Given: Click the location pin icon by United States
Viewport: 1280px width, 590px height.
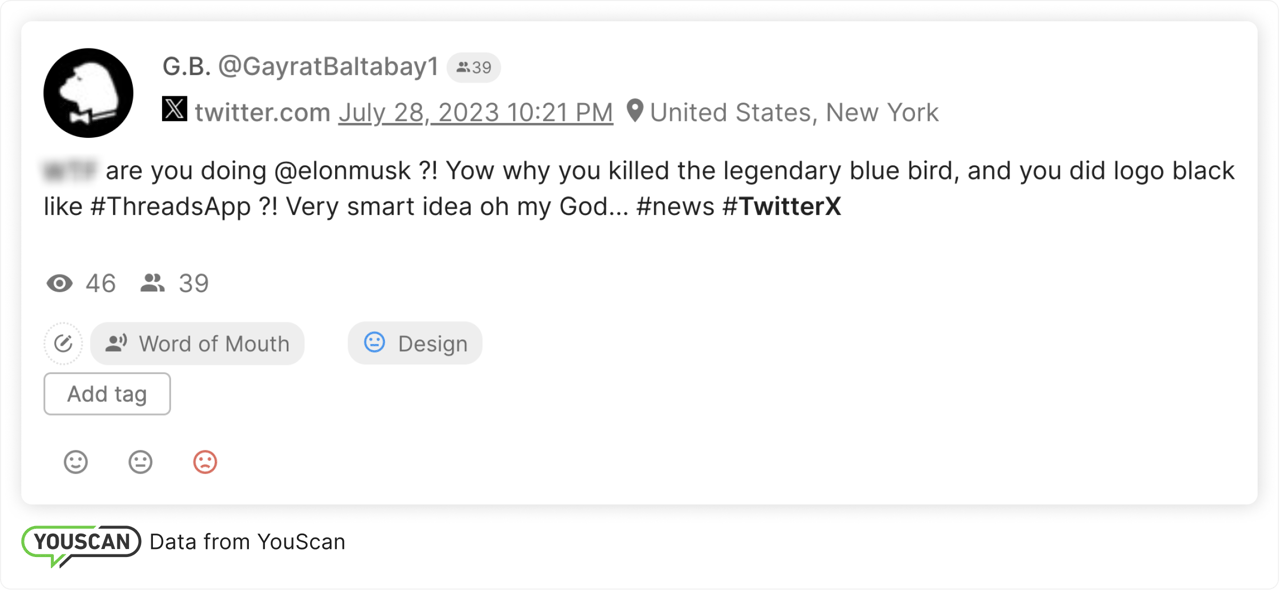Looking at the screenshot, I should pyautogui.click(x=635, y=111).
